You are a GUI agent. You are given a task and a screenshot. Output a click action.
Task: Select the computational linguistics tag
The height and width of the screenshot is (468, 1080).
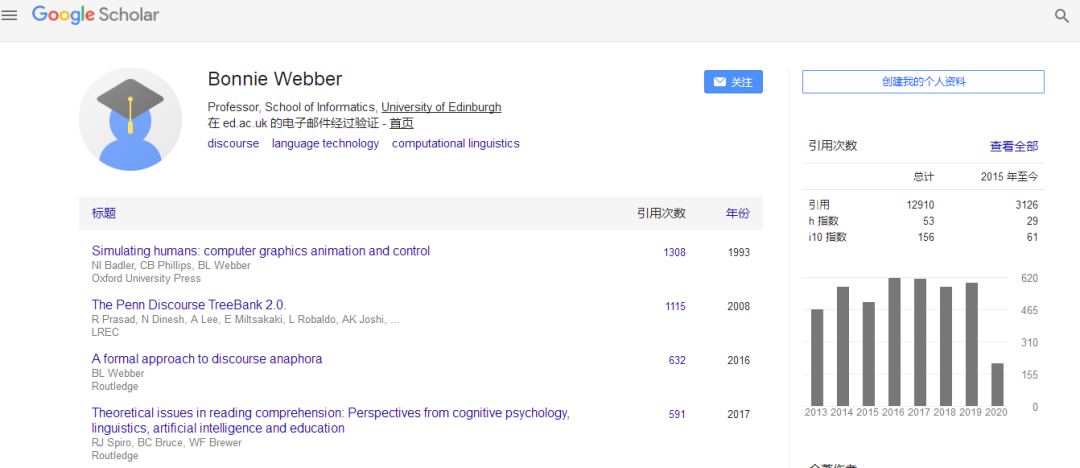click(455, 143)
